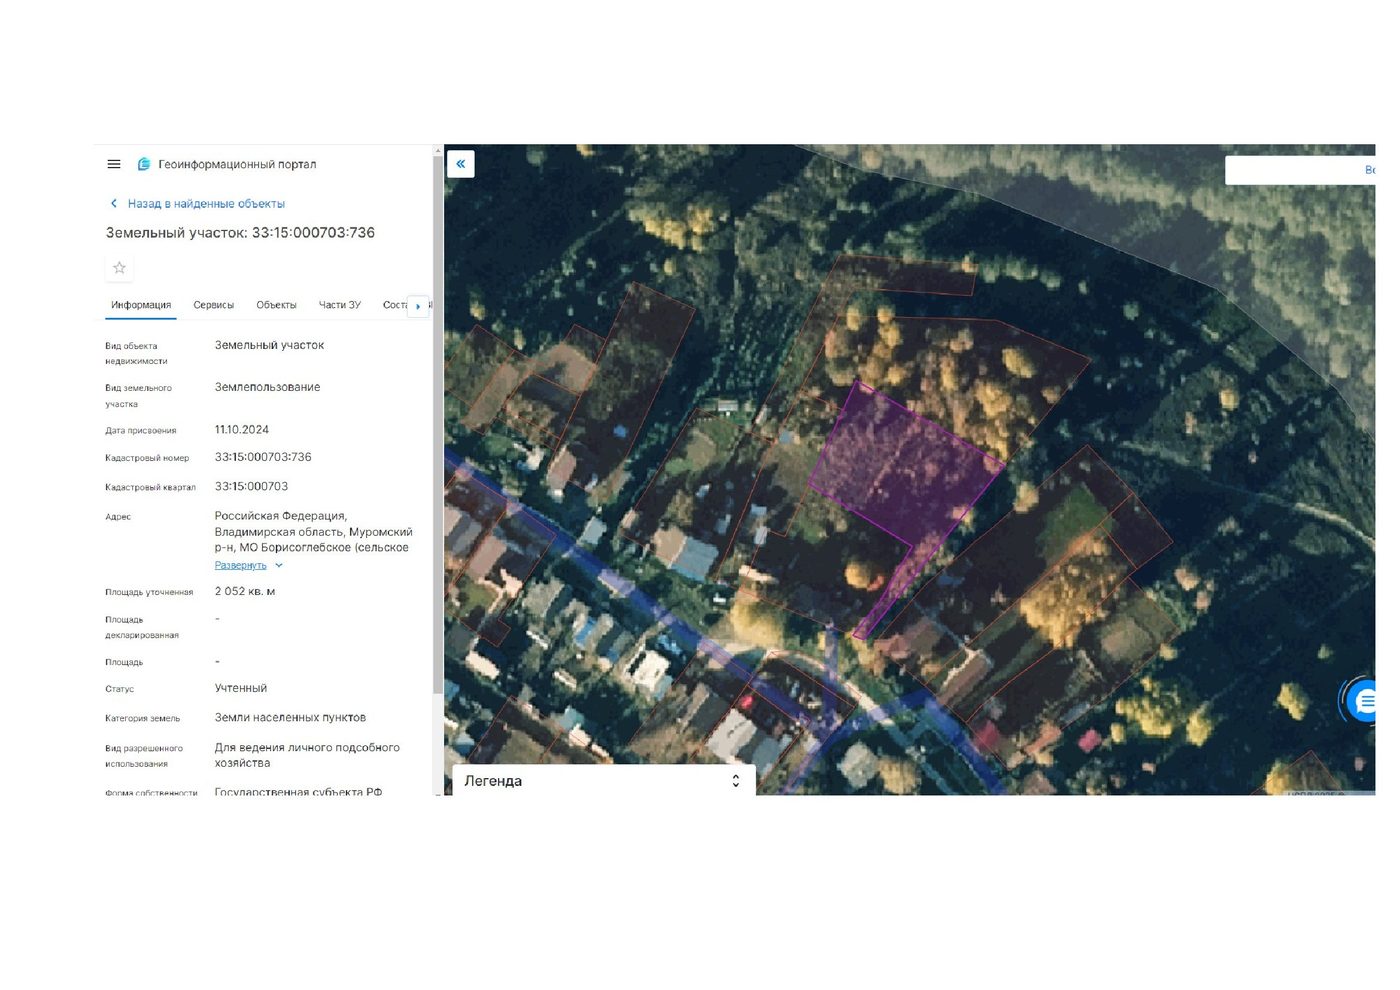Open the Объекты tab
The image size is (1400, 990).
pyautogui.click(x=276, y=305)
